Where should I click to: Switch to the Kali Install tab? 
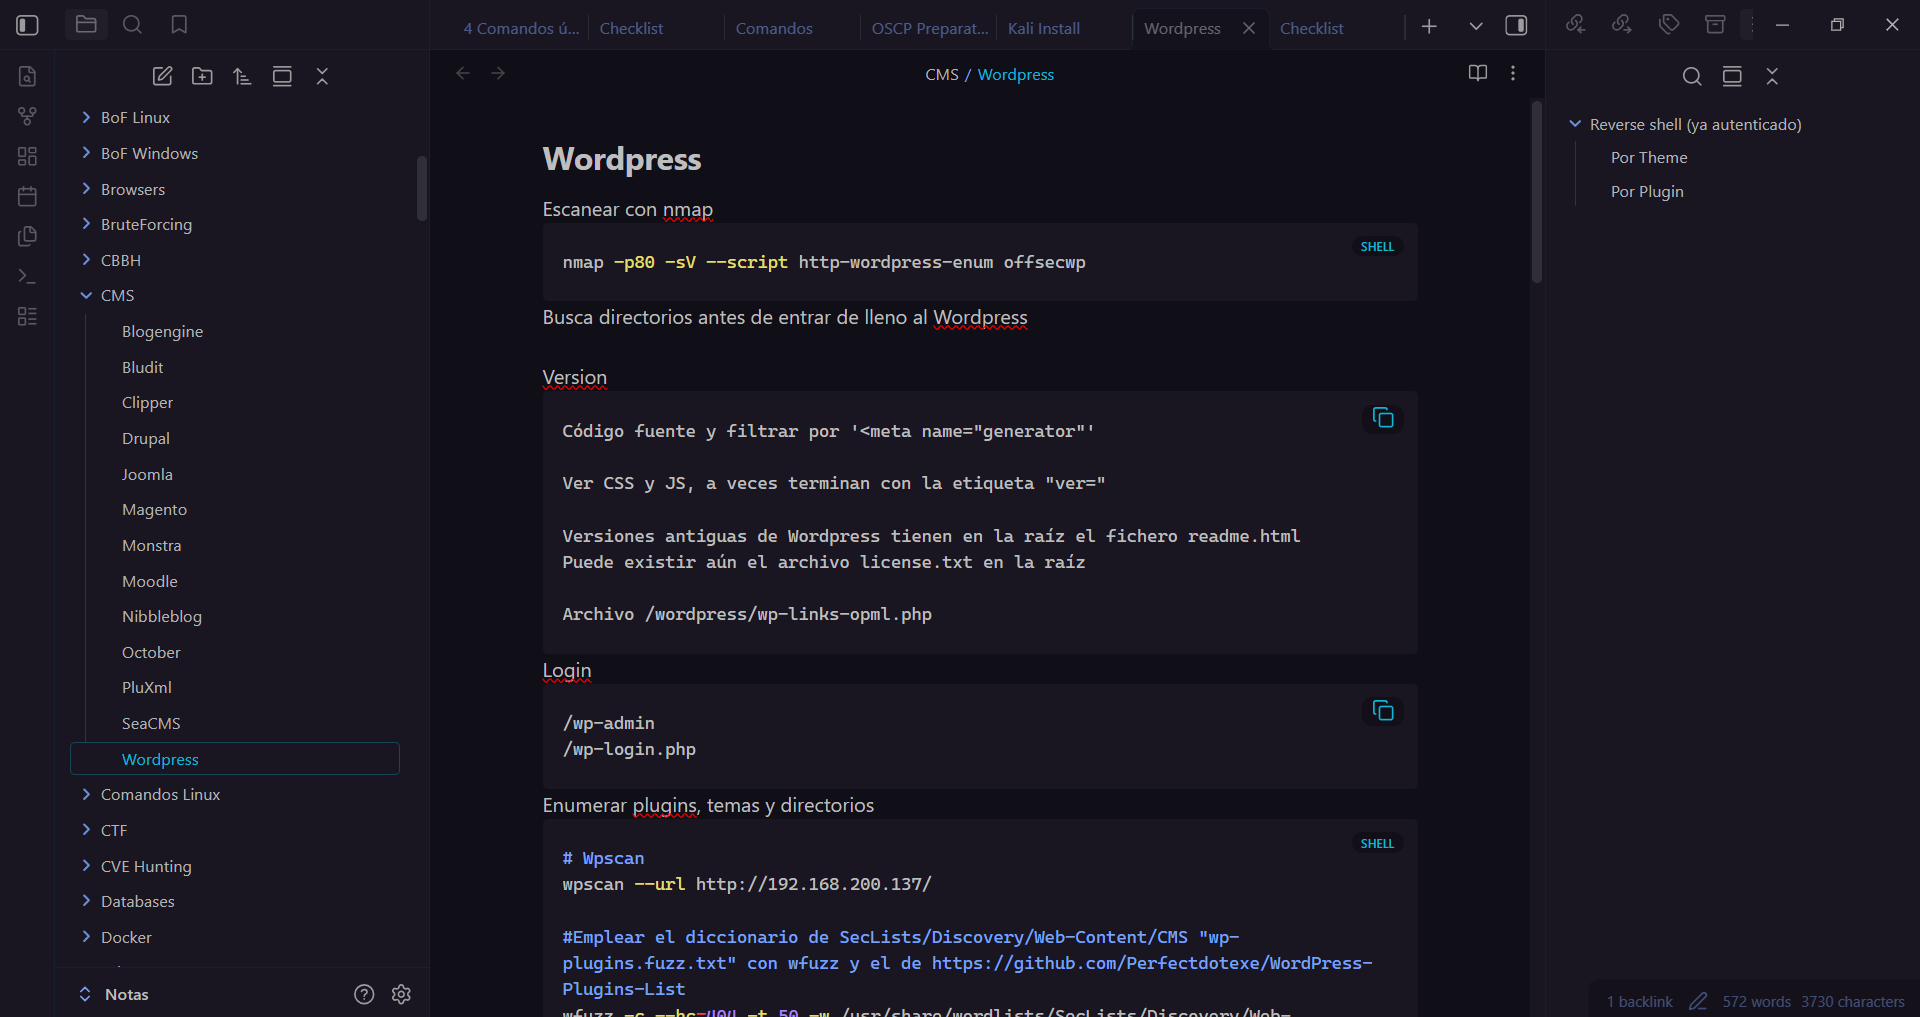tap(1043, 28)
